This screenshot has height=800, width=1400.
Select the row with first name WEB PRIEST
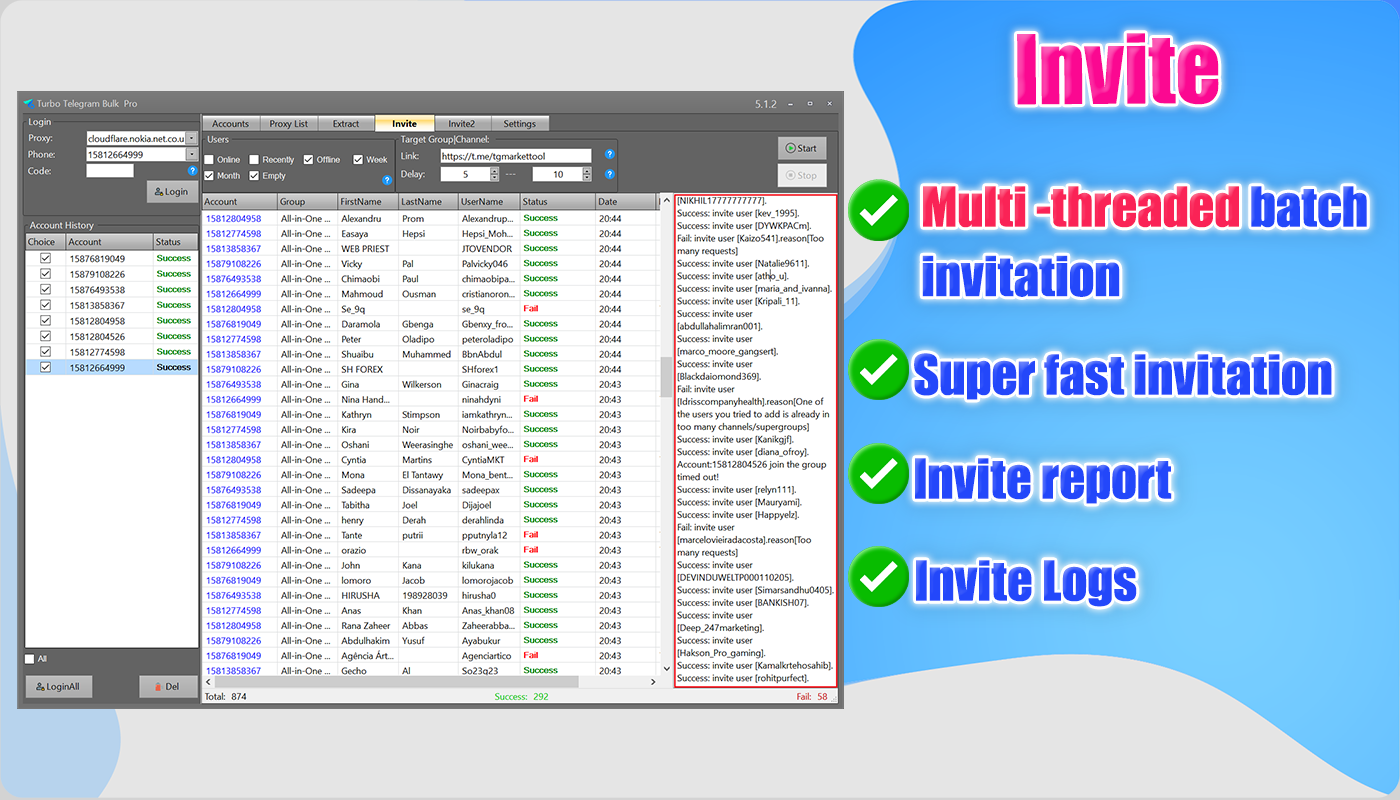(x=430, y=248)
